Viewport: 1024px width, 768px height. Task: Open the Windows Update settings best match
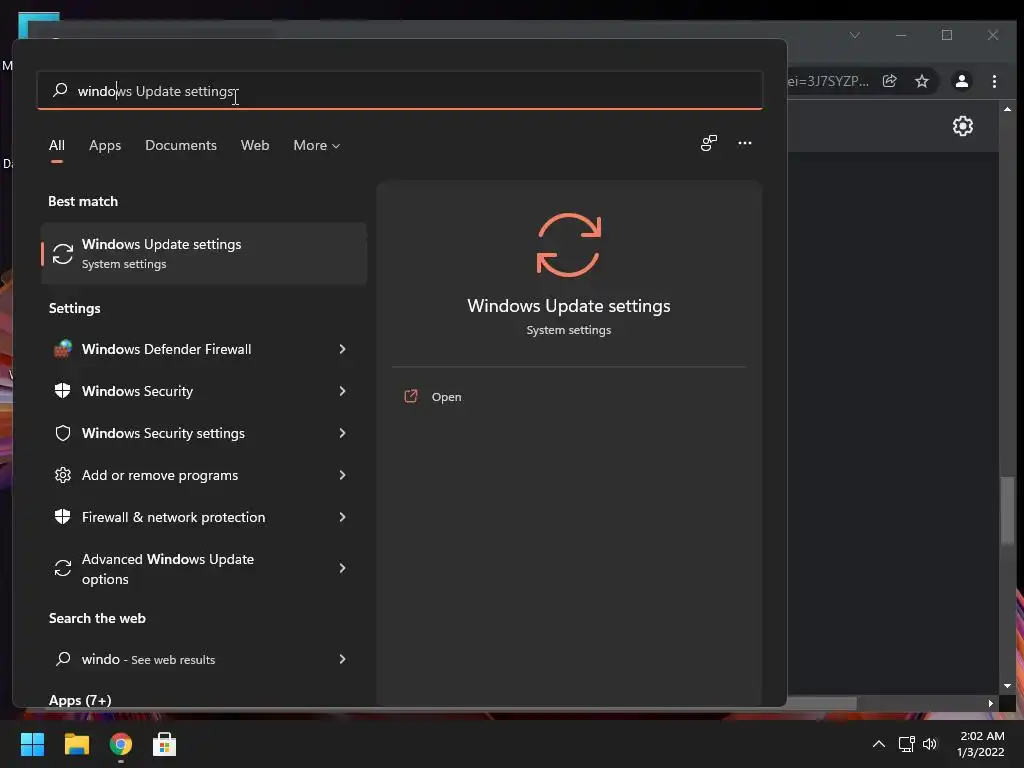204,253
